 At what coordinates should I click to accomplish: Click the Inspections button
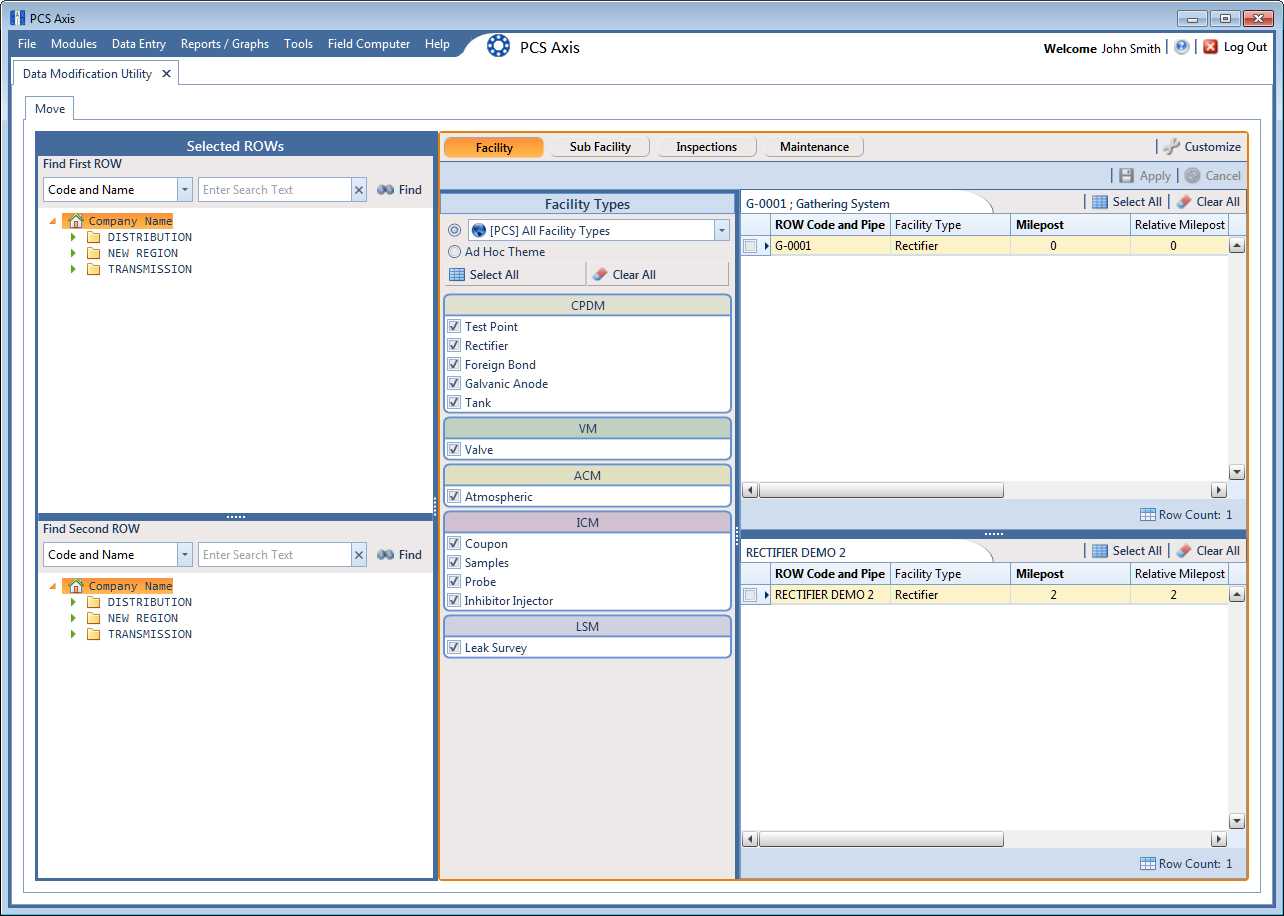pos(706,147)
